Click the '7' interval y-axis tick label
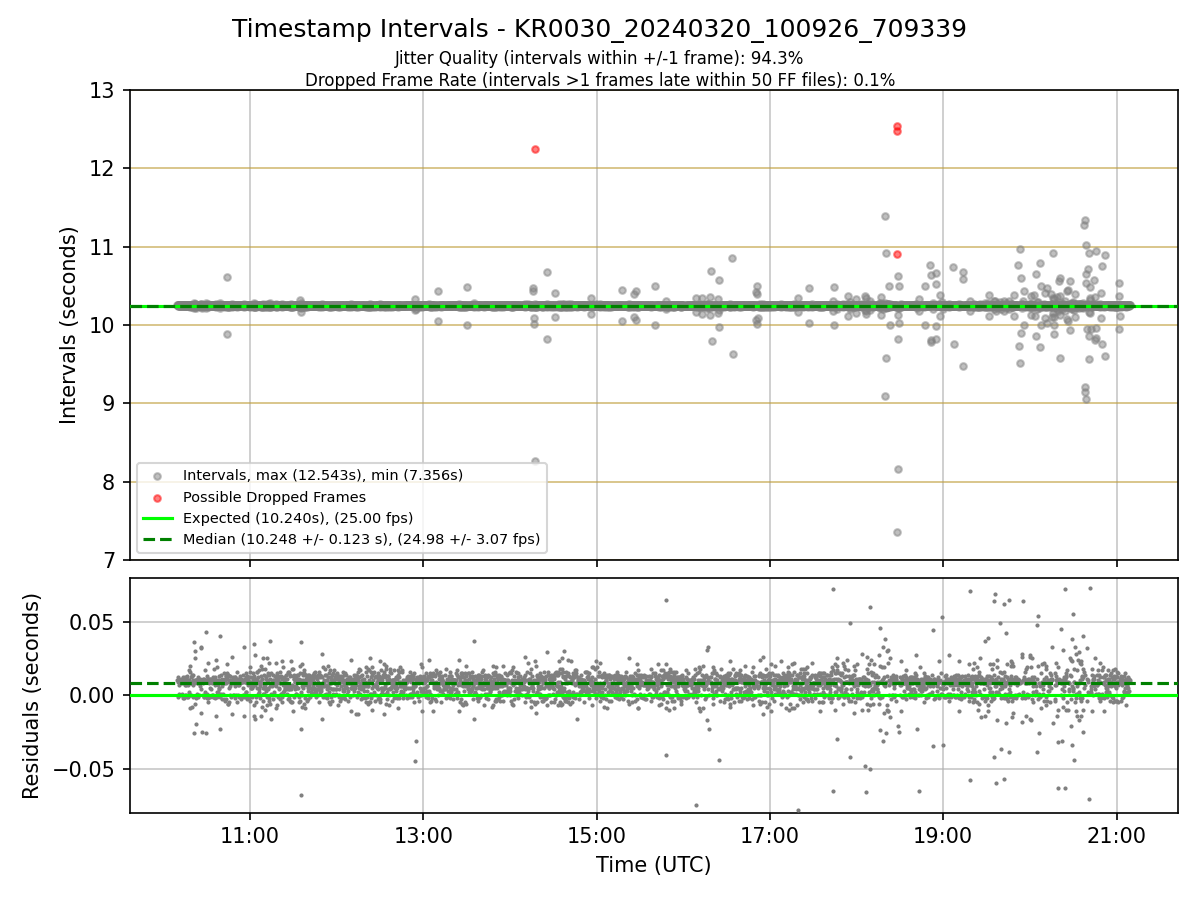This screenshot has width=1200, height=900. 109,560
